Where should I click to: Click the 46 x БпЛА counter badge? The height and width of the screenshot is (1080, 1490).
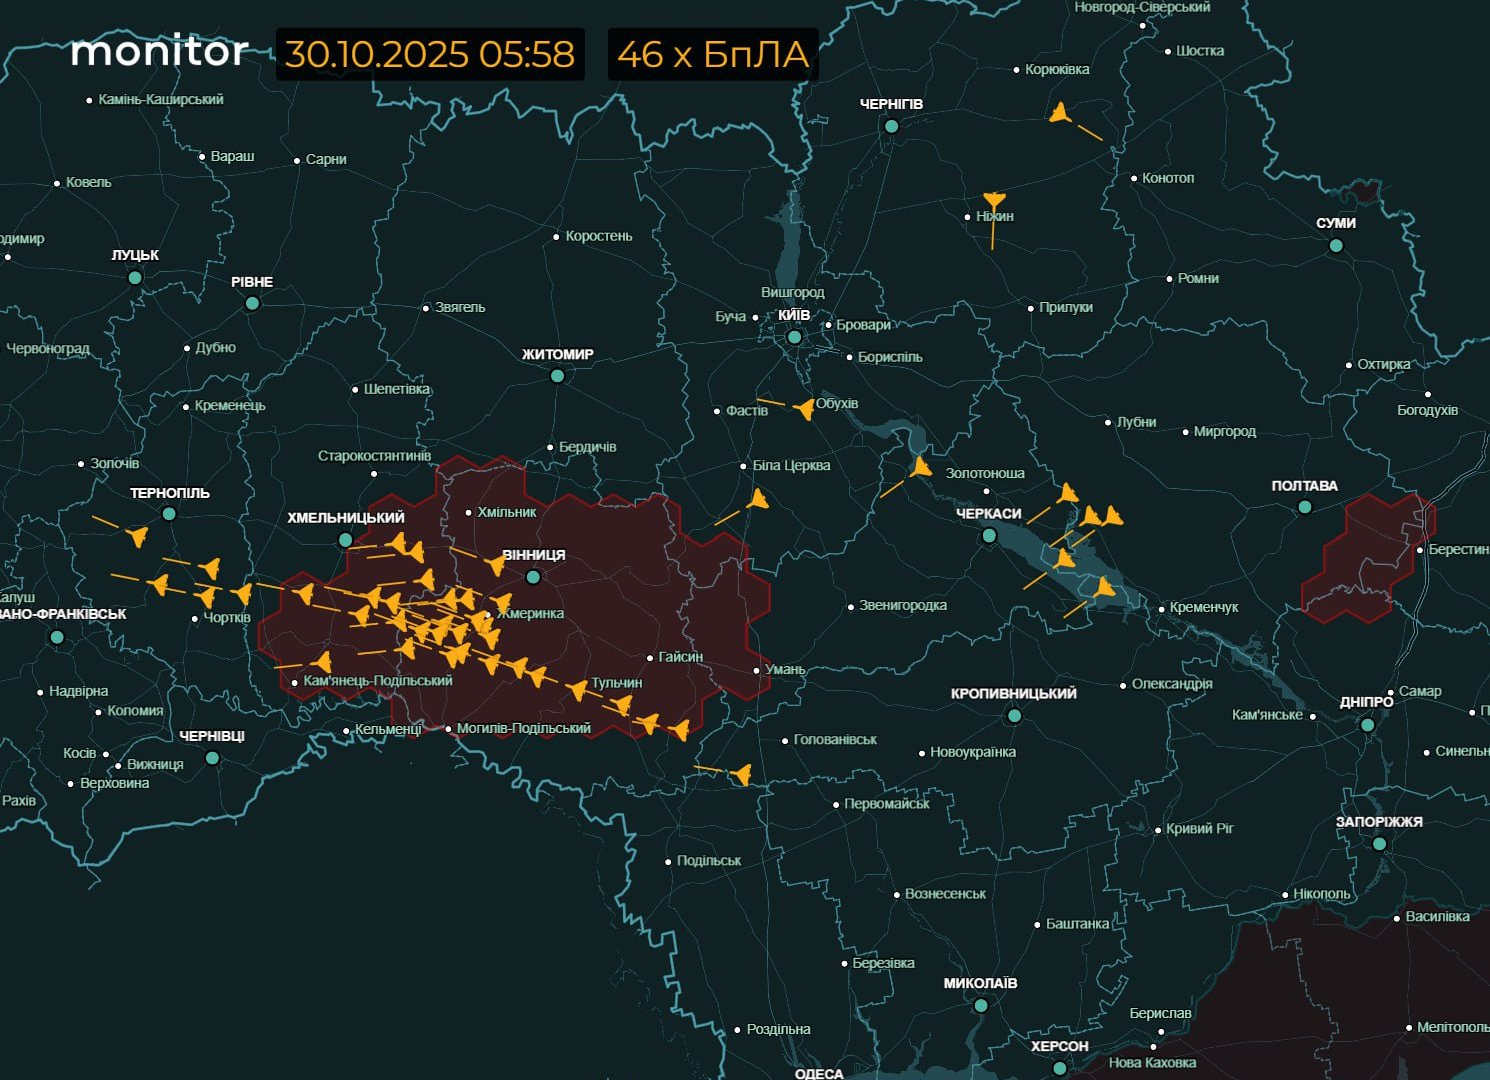click(x=713, y=54)
